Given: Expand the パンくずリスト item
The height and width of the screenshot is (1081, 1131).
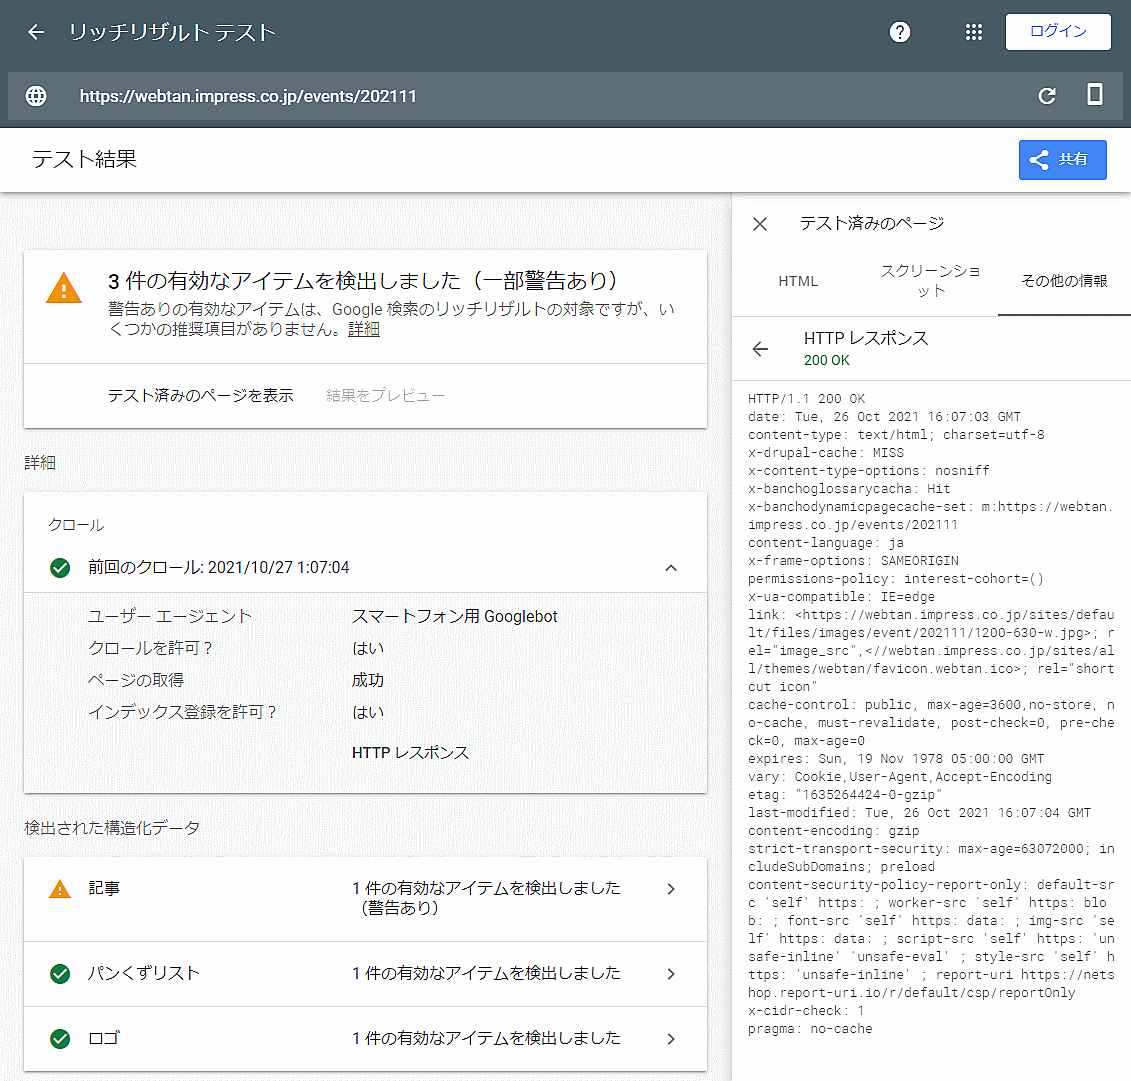Looking at the screenshot, I should pyautogui.click(x=671, y=974).
